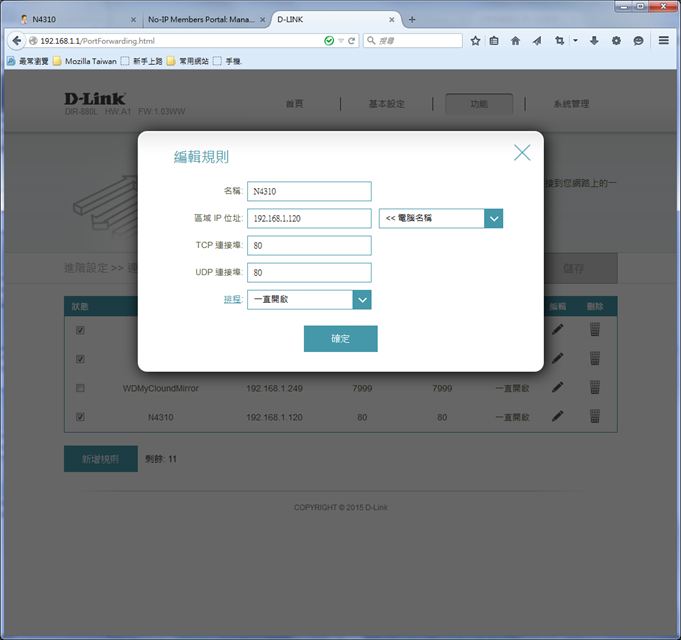681x640 pixels.
Task: Toggle the WDMyCloundMirror status checkbox
Action: click(x=80, y=388)
